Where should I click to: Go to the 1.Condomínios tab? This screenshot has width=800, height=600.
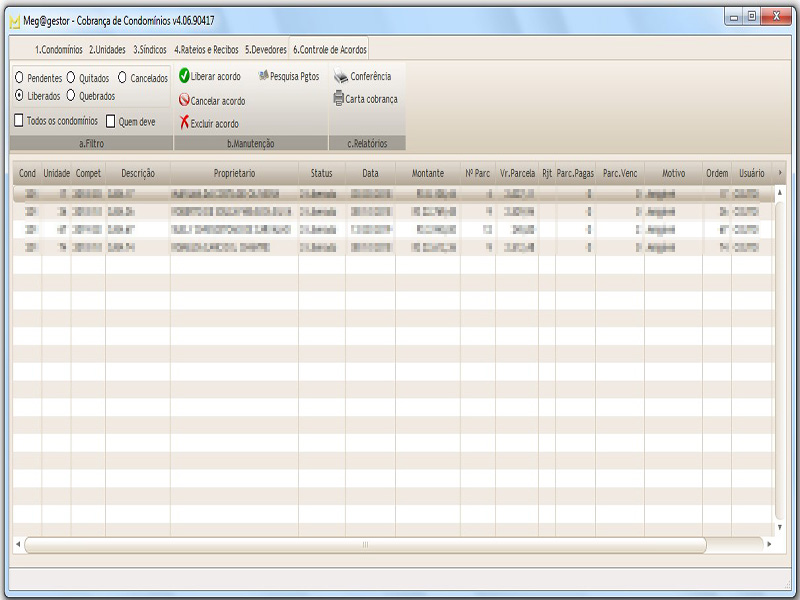point(59,49)
